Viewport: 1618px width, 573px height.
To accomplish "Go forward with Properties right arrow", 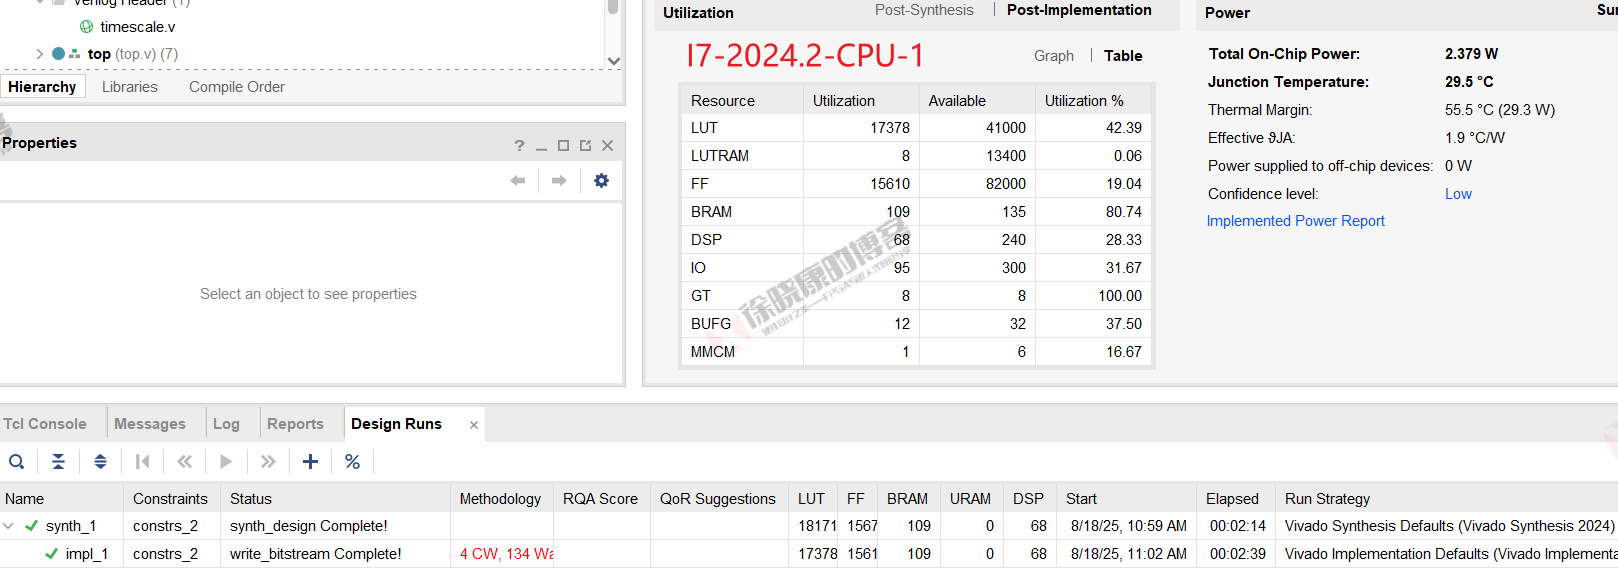I will [x=559, y=181].
